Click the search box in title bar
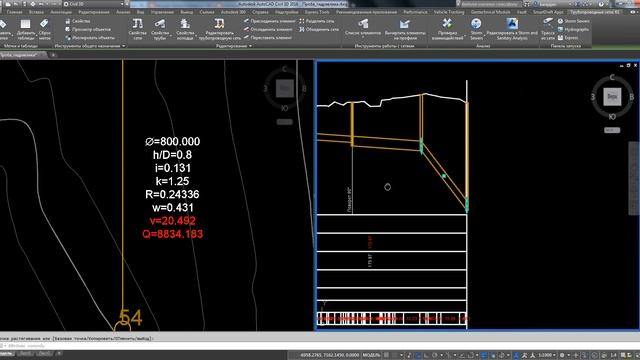Viewport: 640px width, 360px height. [x=491, y=4]
